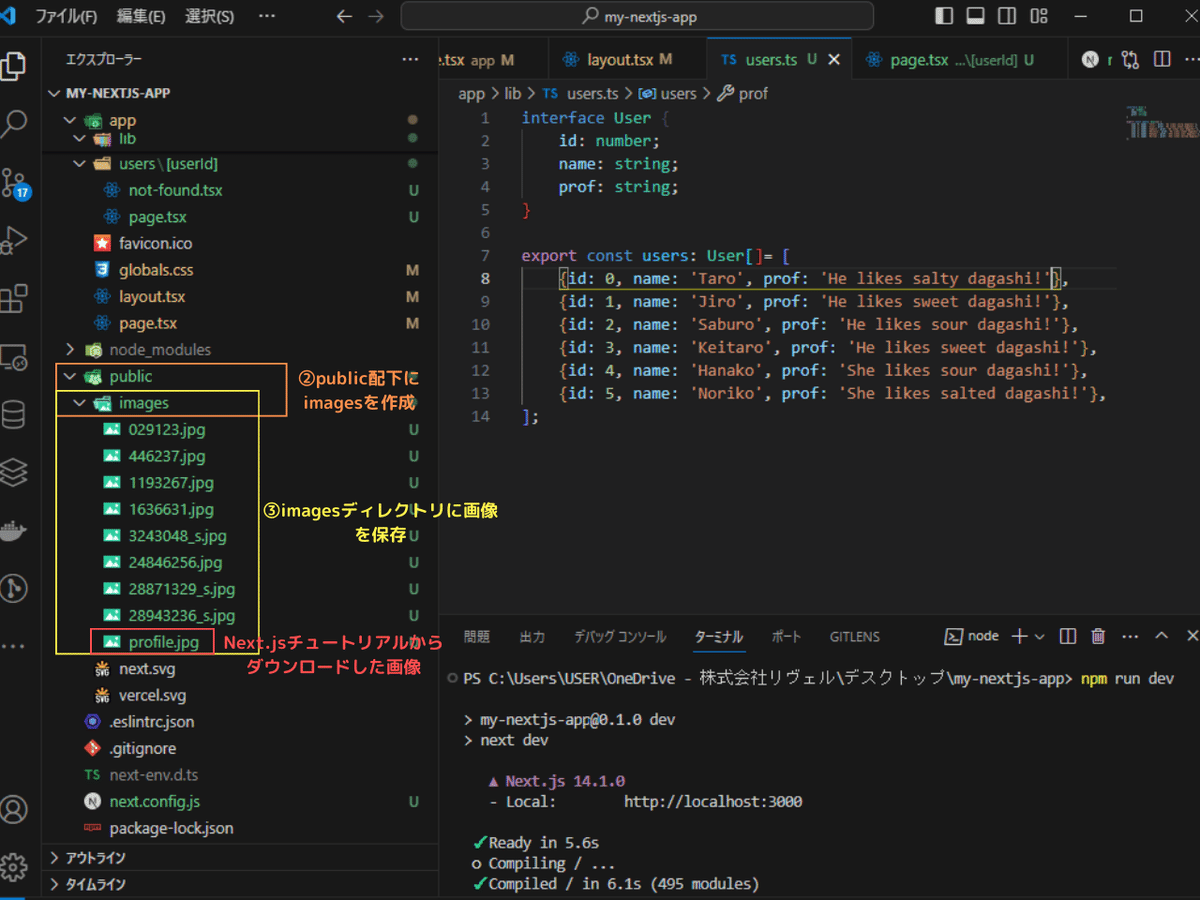The image size is (1200, 900).
Task: Open the Search view magnifier icon
Action: point(14,125)
